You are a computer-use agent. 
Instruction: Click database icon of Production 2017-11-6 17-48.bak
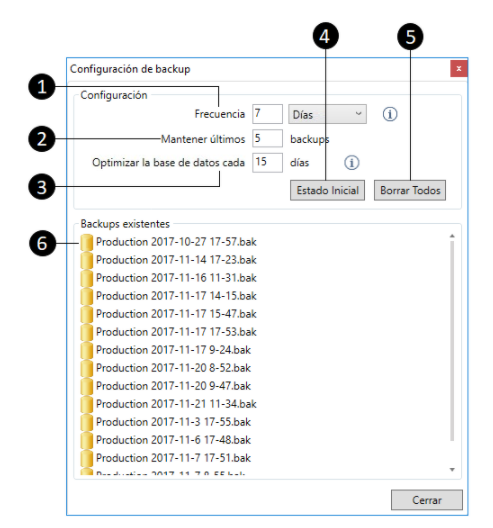[x=87, y=440]
